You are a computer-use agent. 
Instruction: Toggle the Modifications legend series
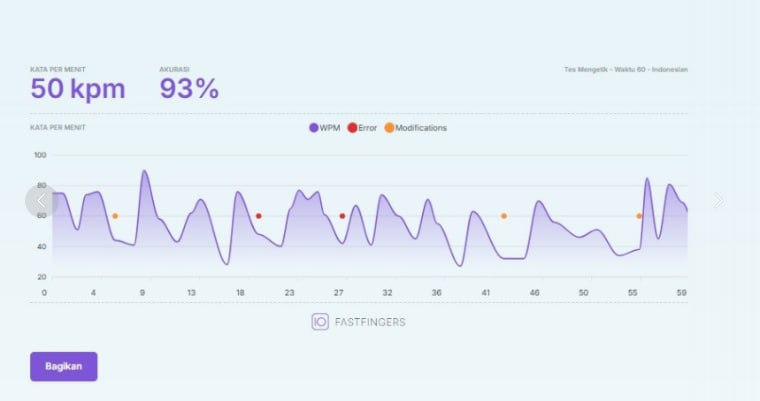click(416, 128)
